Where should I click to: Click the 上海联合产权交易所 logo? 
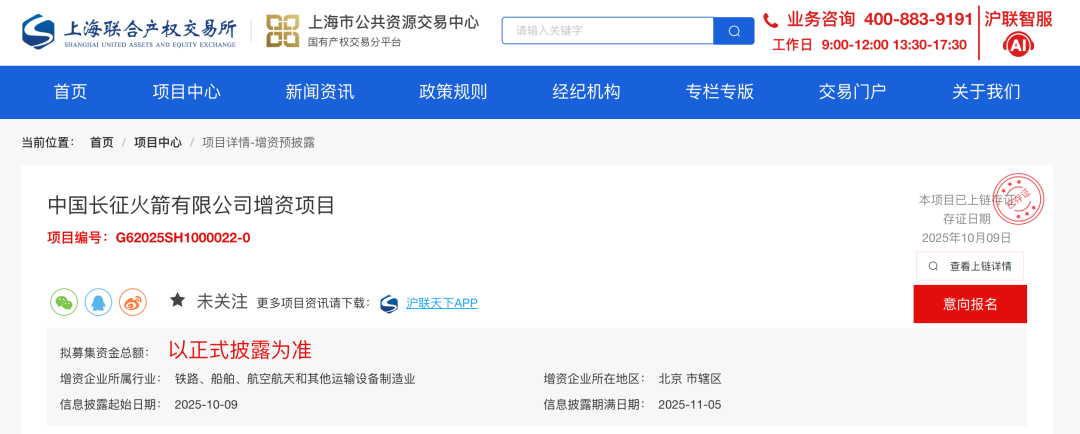[x=128, y=31]
